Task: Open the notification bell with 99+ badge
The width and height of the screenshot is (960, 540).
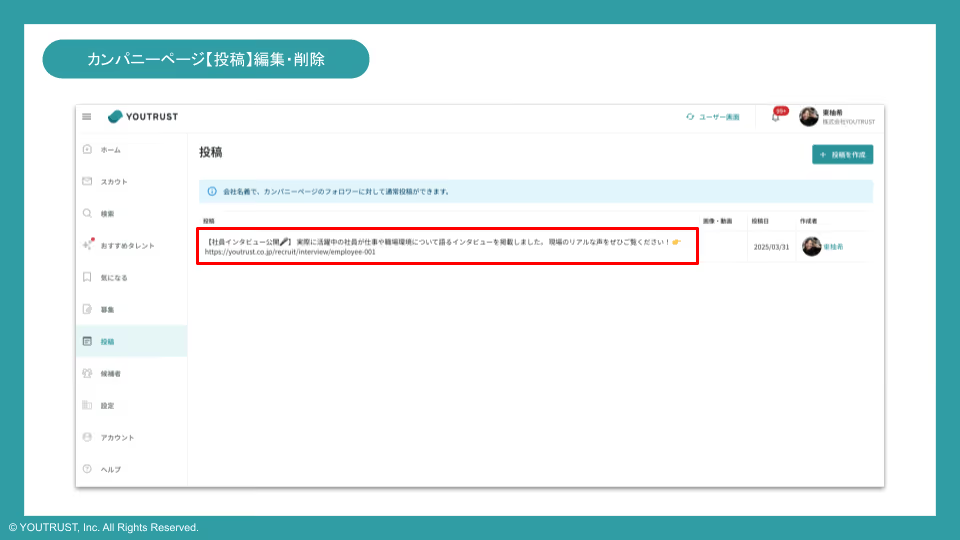Action: 775,117
